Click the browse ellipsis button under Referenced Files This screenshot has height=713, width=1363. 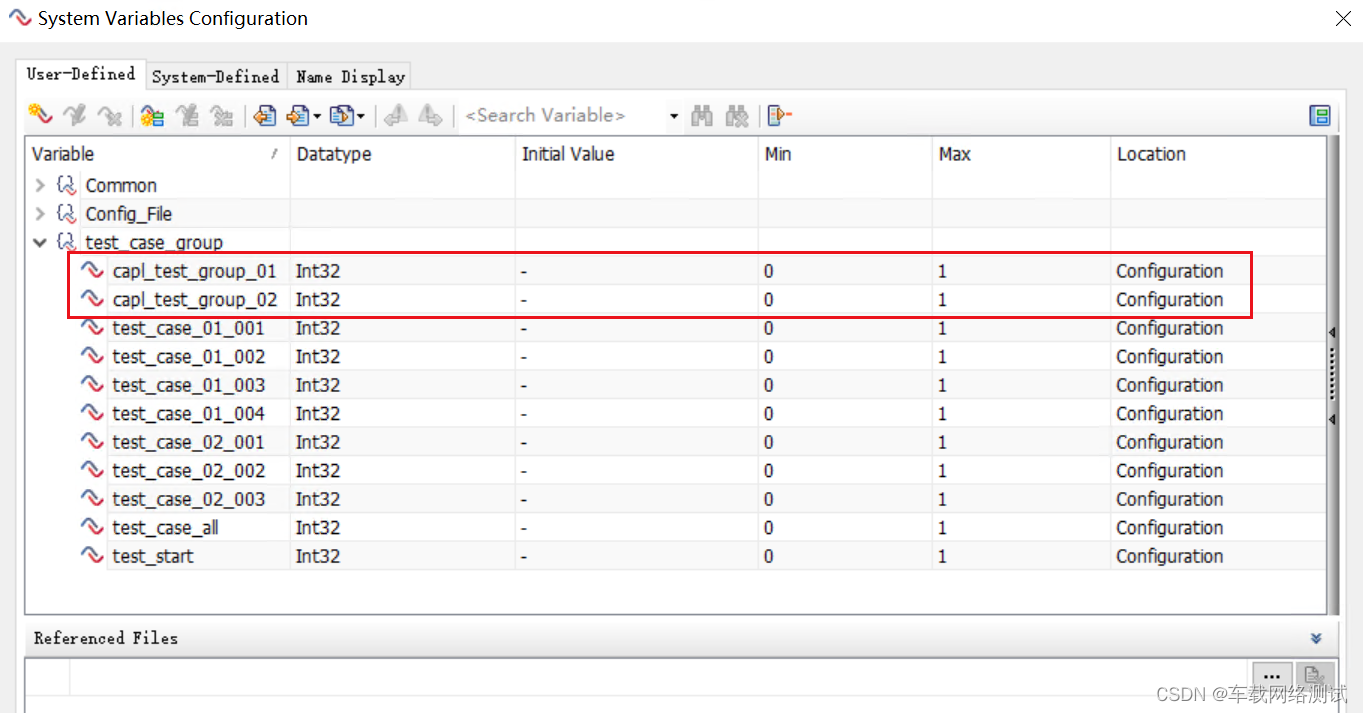1271,676
